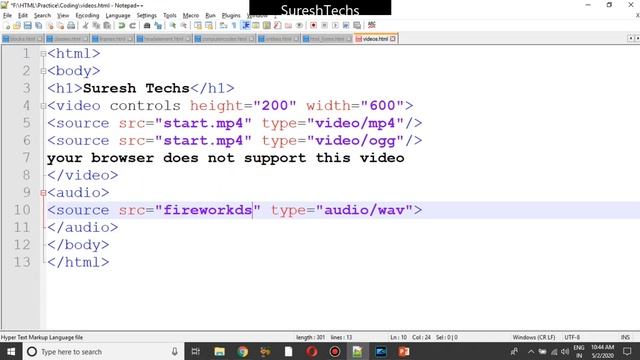This screenshot has width=640, height=360.
Task: Open the Encoding menu
Action: (87, 16)
